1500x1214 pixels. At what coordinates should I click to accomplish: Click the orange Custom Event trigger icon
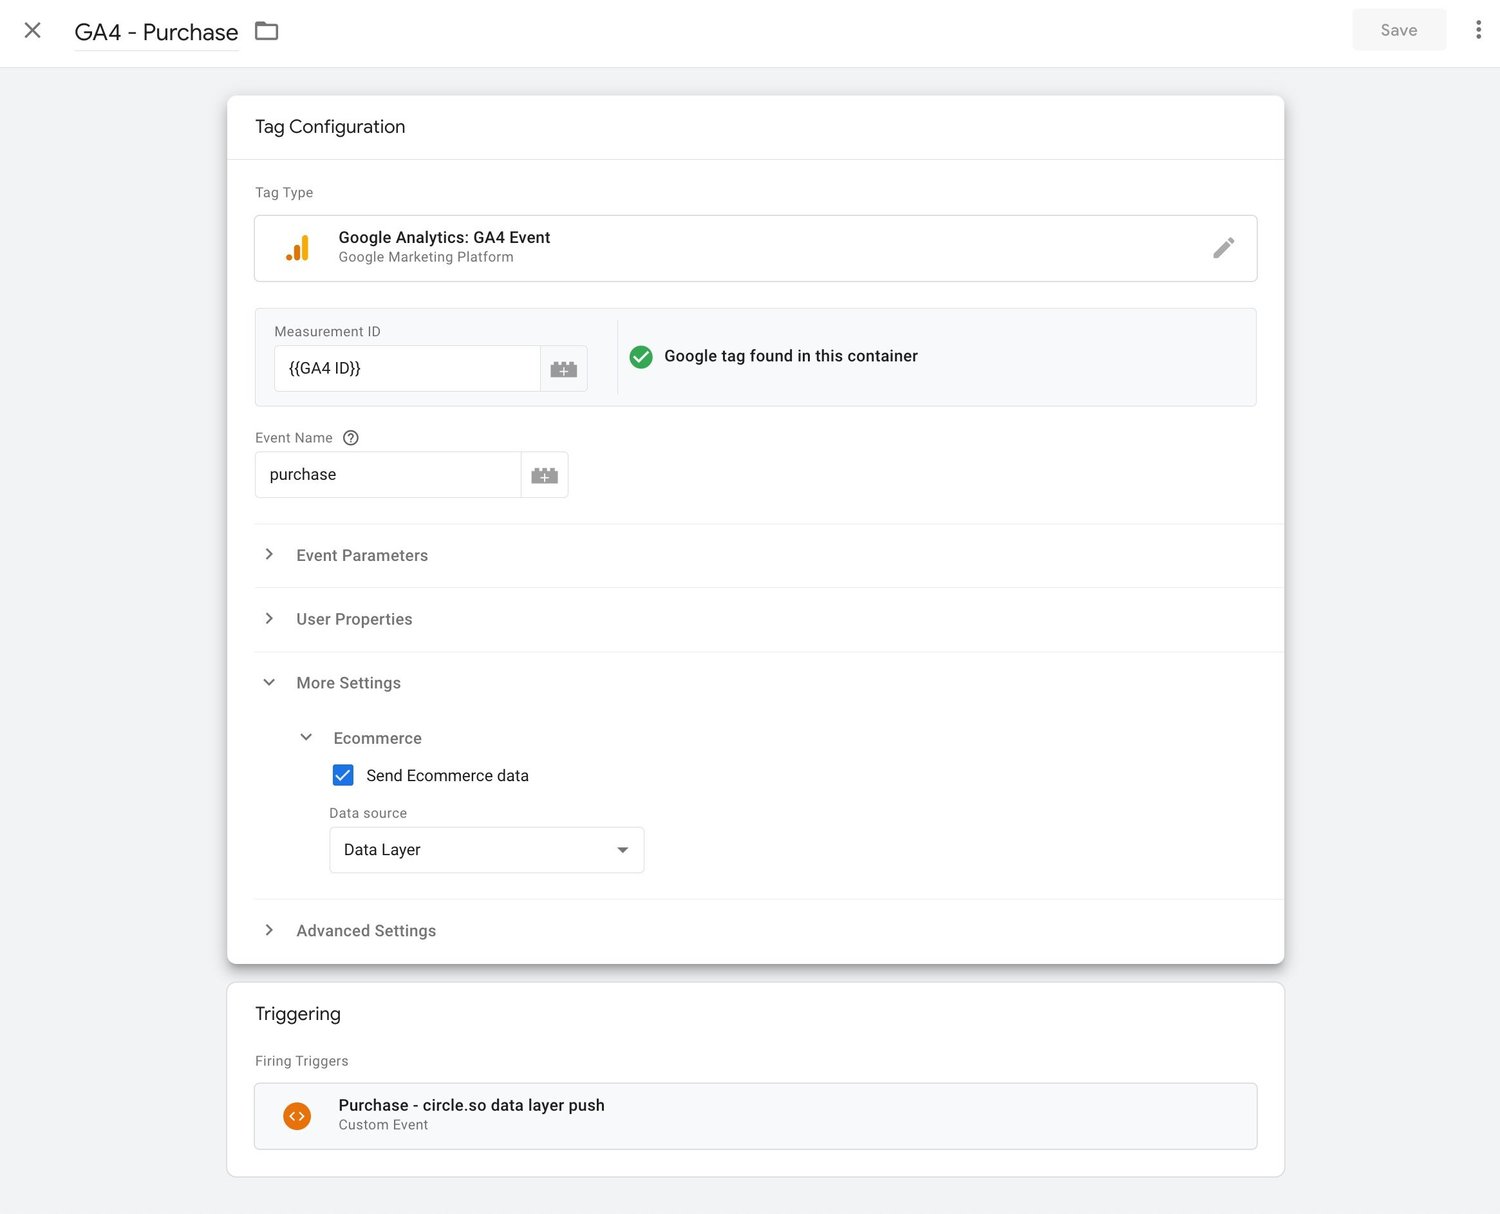coord(297,1116)
